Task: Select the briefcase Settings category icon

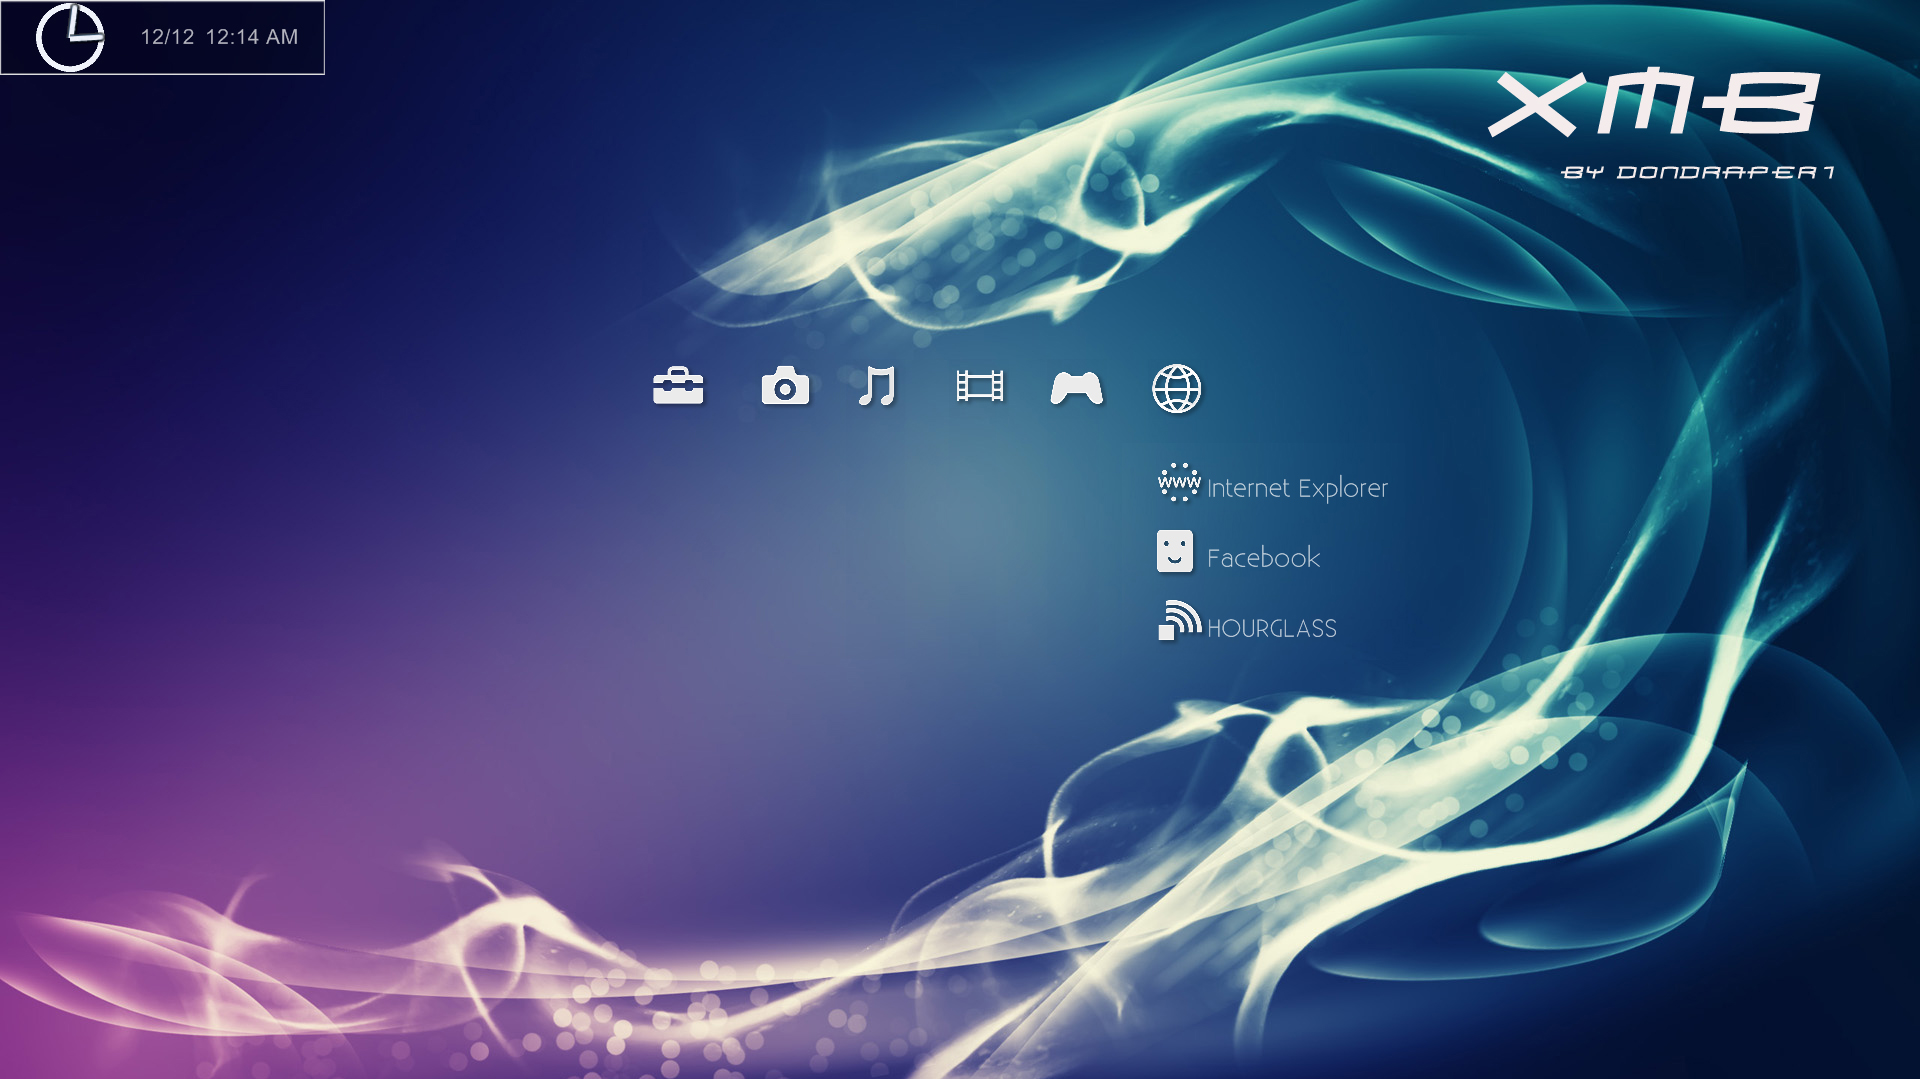Action: coord(680,389)
